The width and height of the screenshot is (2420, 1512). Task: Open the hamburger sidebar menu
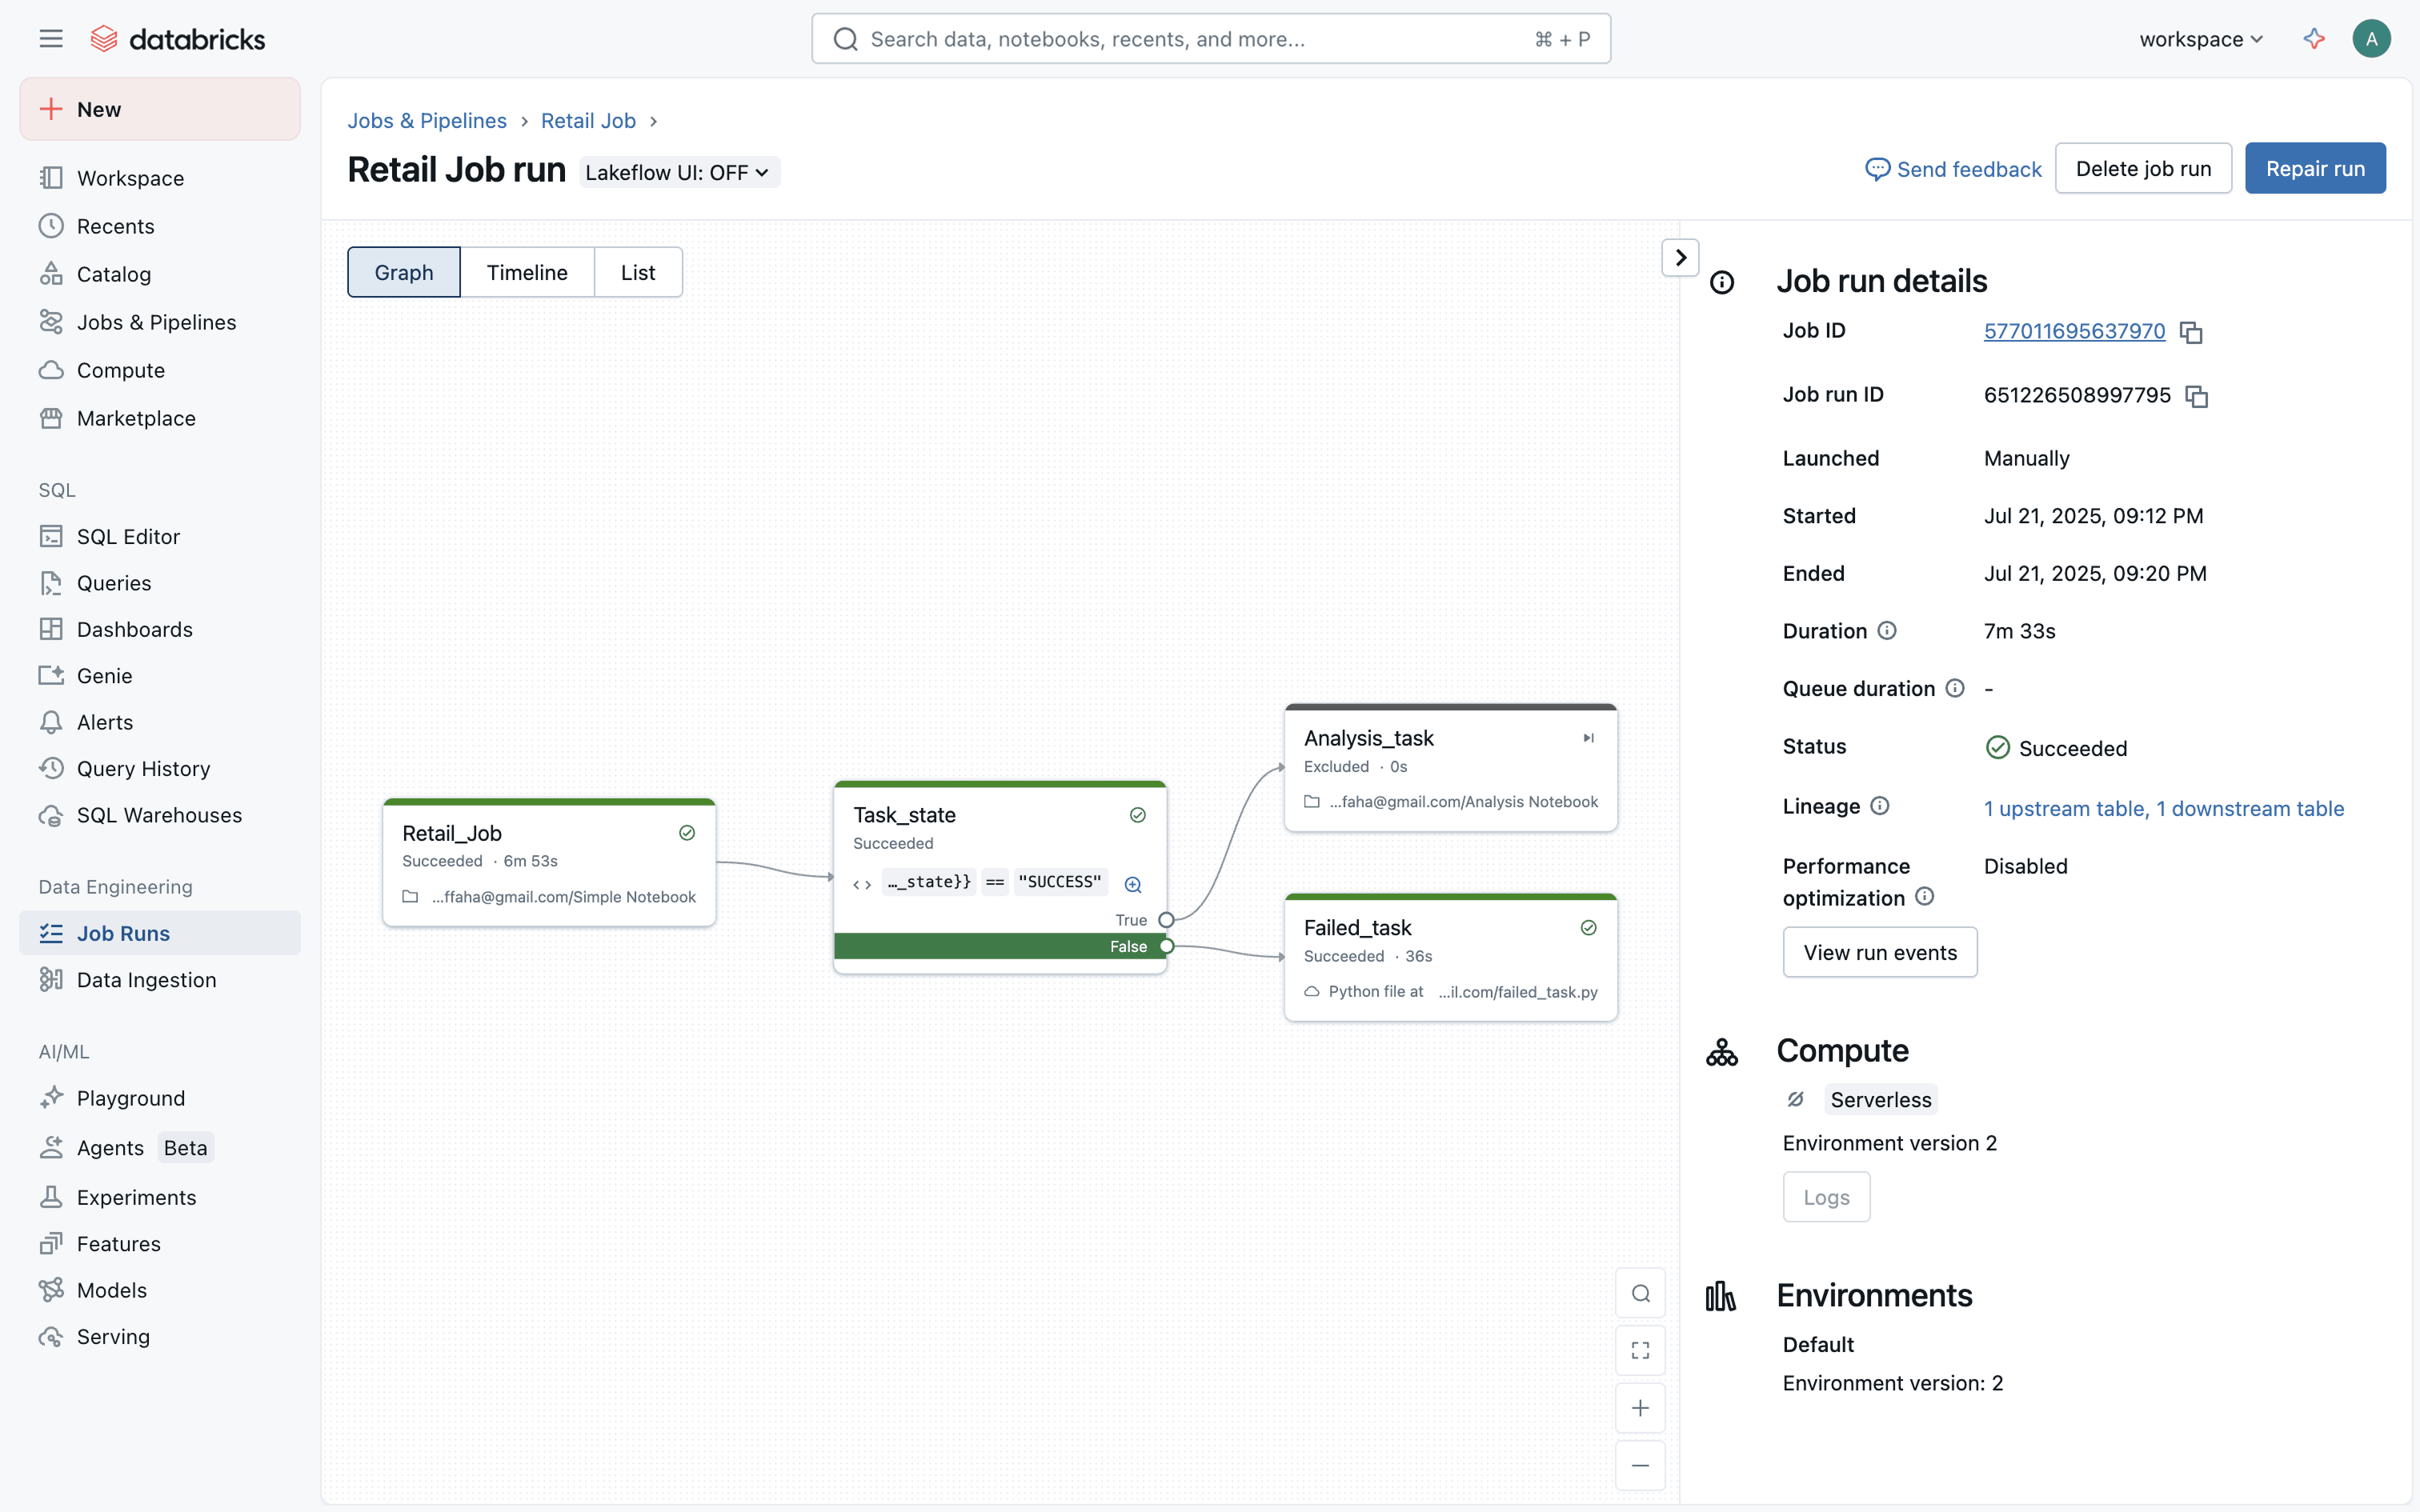pyautogui.click(x=51, y=39)
